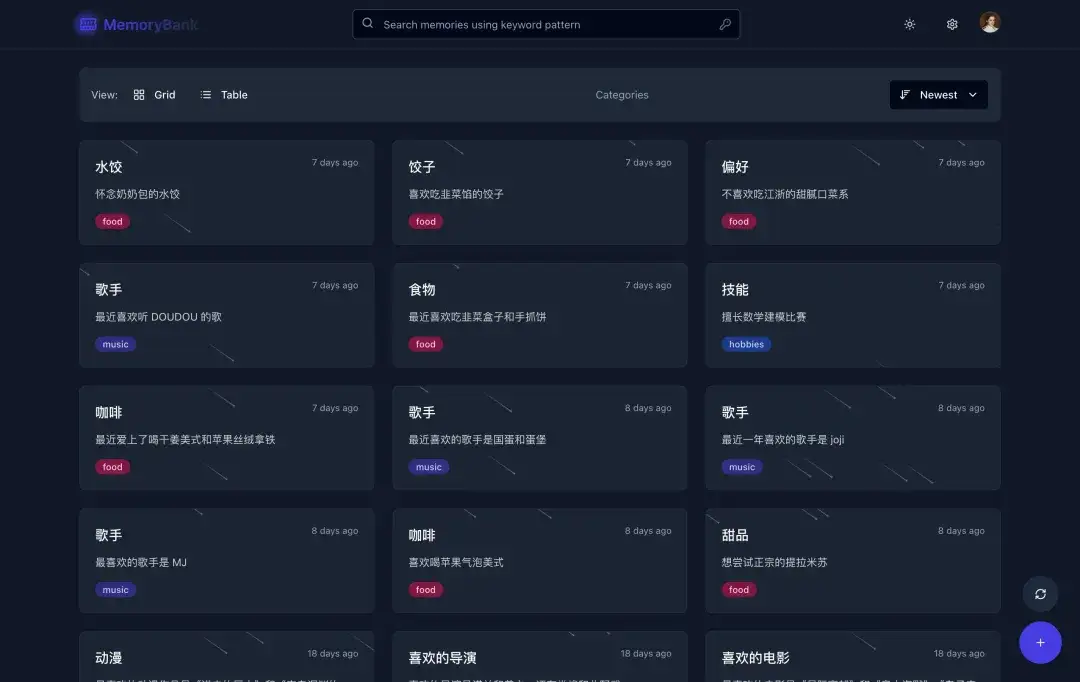This screenshot has height=682, width=1080.
Task: Click the text 不喜欢吃江浙的甜腻口菜系
Action: [x=785, y=194]
